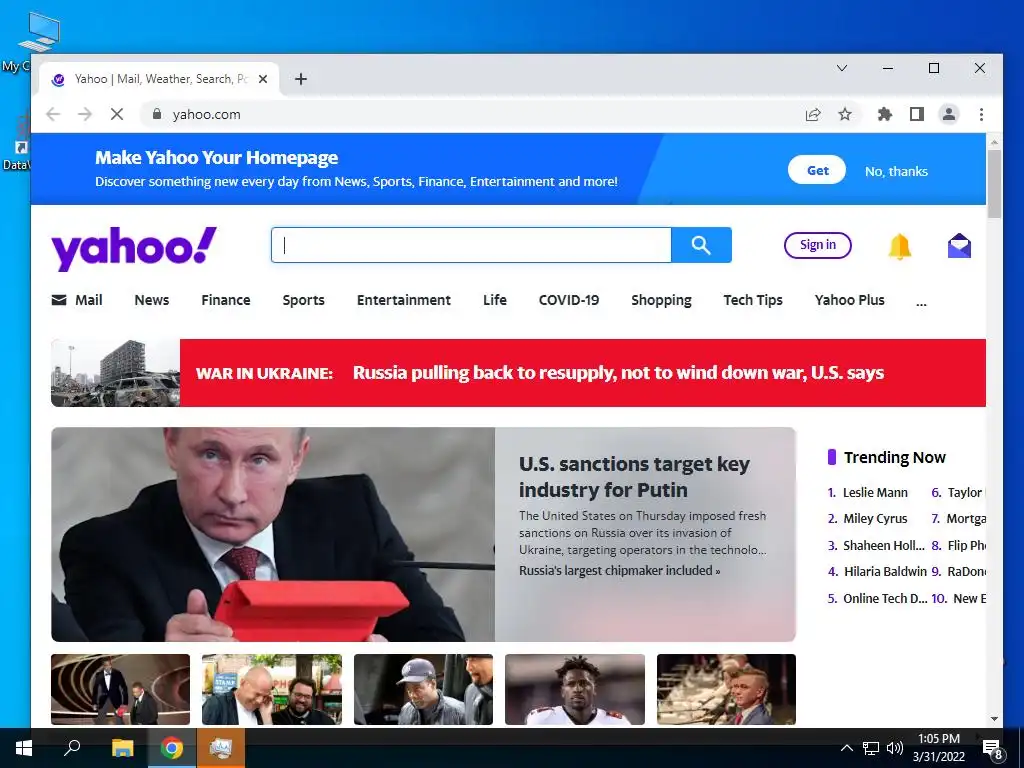The width and height of the screenshot is (1024, 768).
Task: Open War in Ukraine headline
Action: [x=618, y=372]
